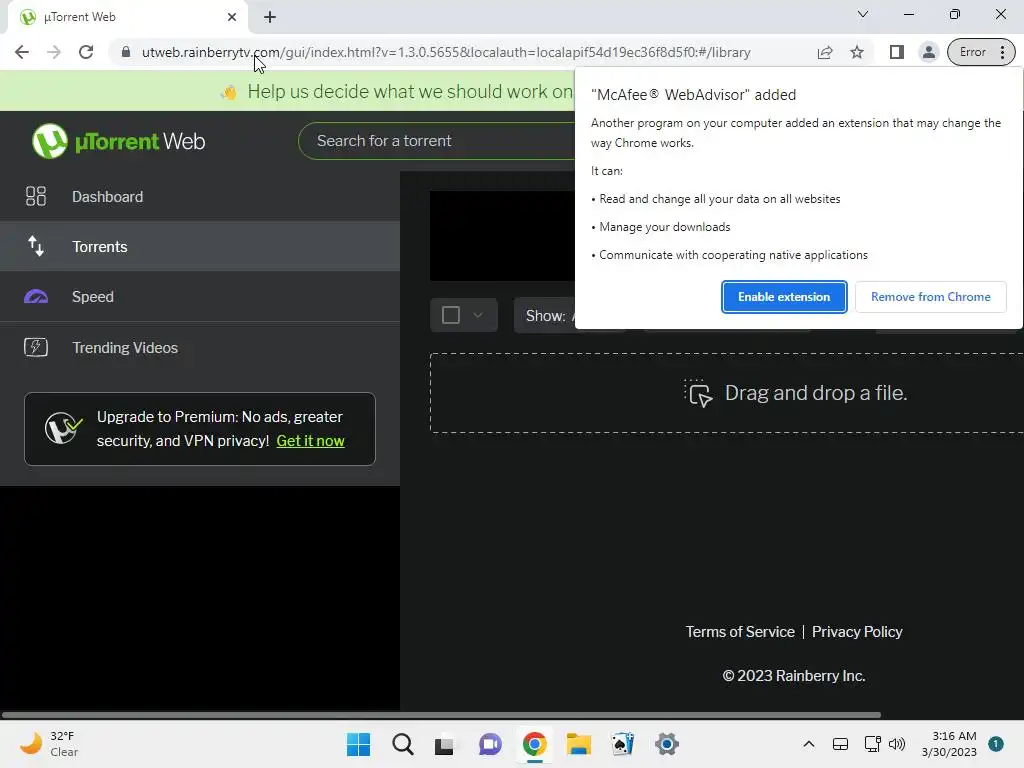Bookmark this tab with star icon
Screen dimensions: 1024x768
(857, 52)
